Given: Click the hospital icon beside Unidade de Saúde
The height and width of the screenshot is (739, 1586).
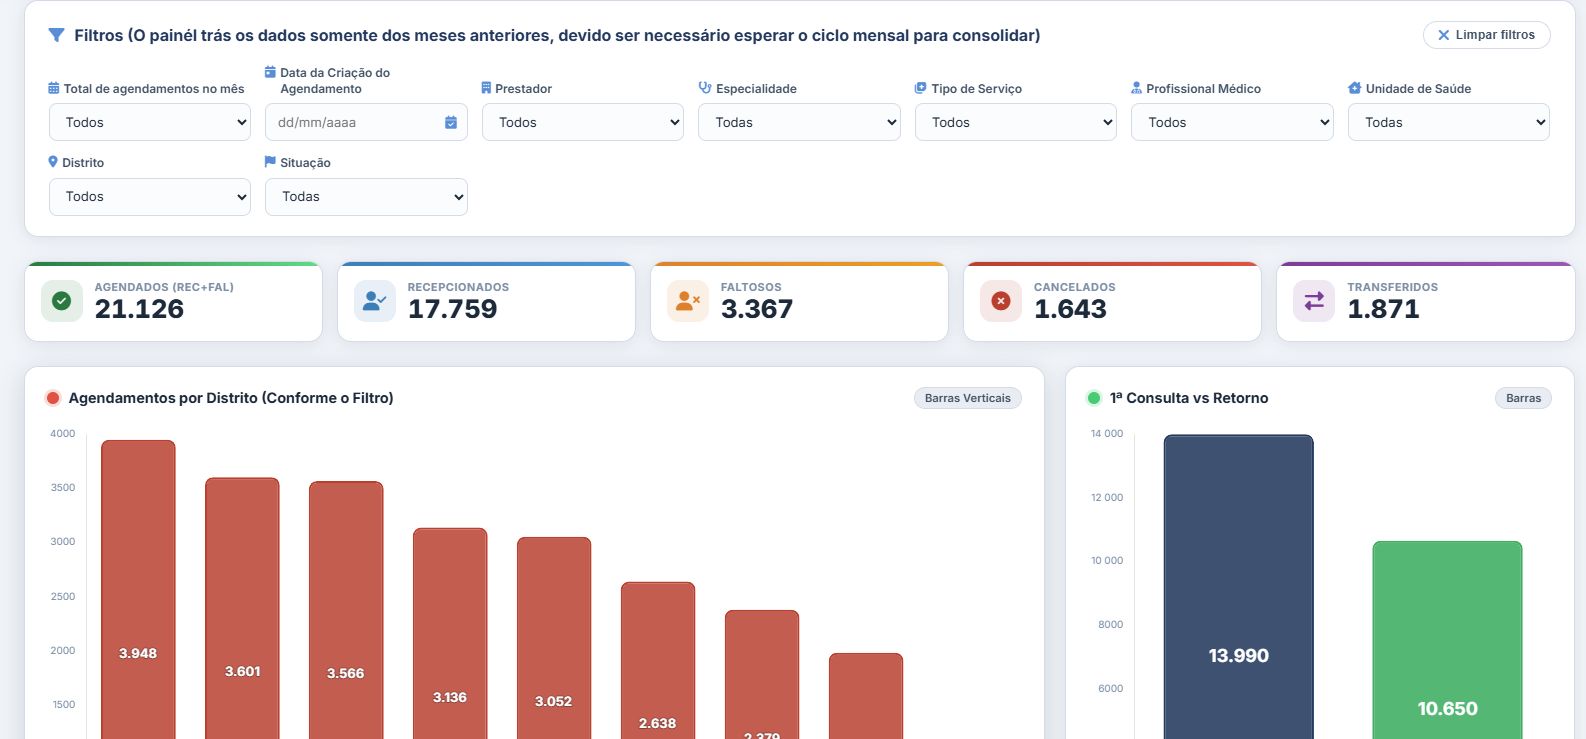Looking at the screenshot, I should [x=1355, y=88].
